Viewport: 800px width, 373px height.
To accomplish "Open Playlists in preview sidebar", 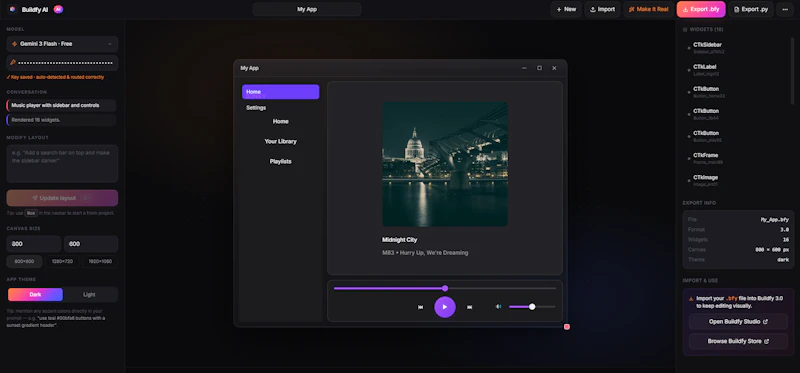I will [281, 161].
